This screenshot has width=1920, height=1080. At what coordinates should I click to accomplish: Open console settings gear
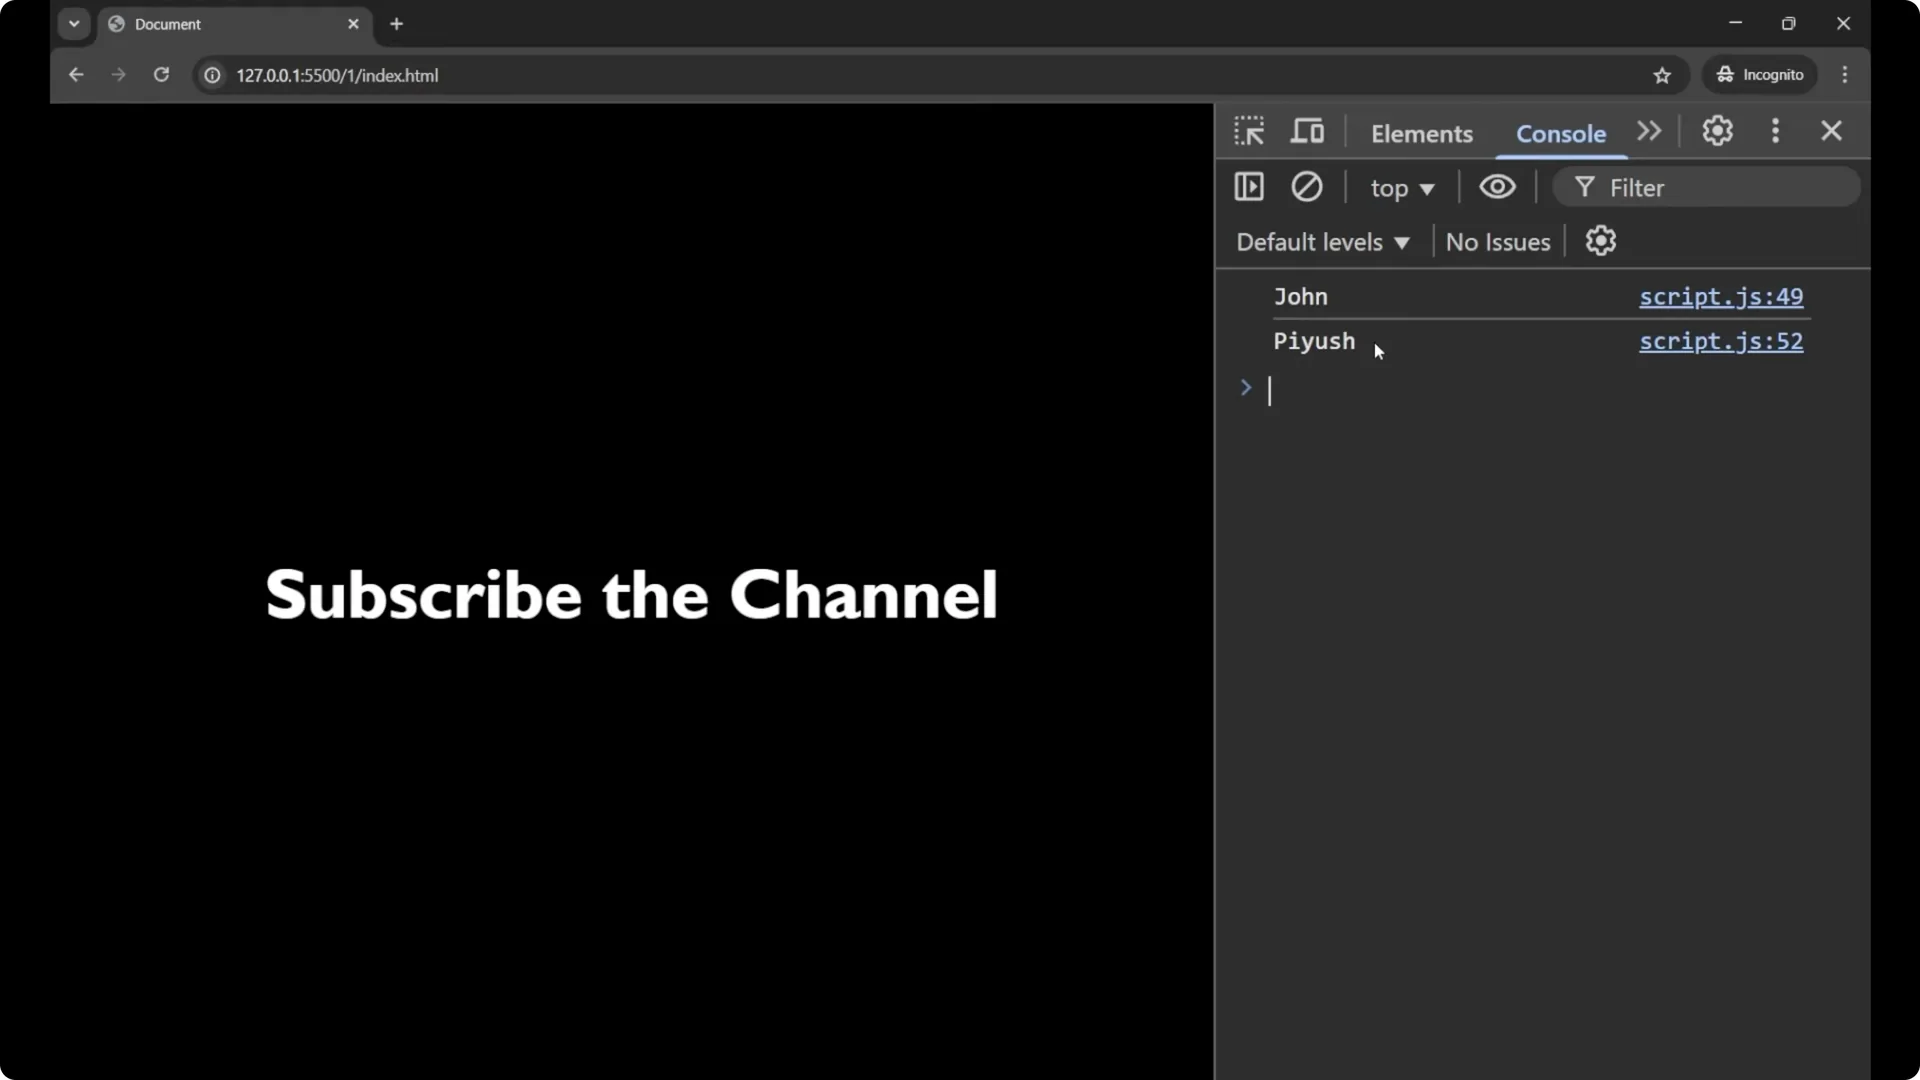click(x=1601, y=241)
